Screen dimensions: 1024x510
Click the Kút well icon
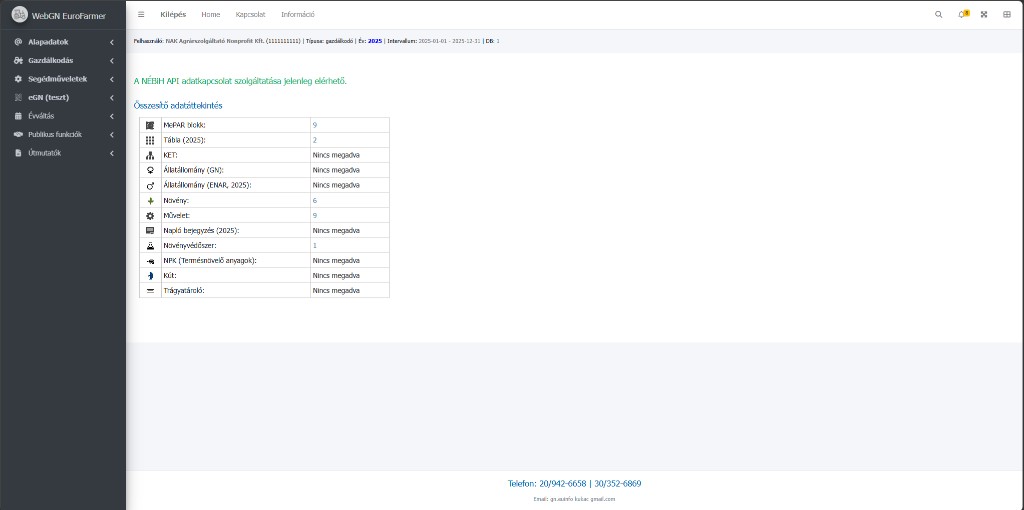point(150,276)
